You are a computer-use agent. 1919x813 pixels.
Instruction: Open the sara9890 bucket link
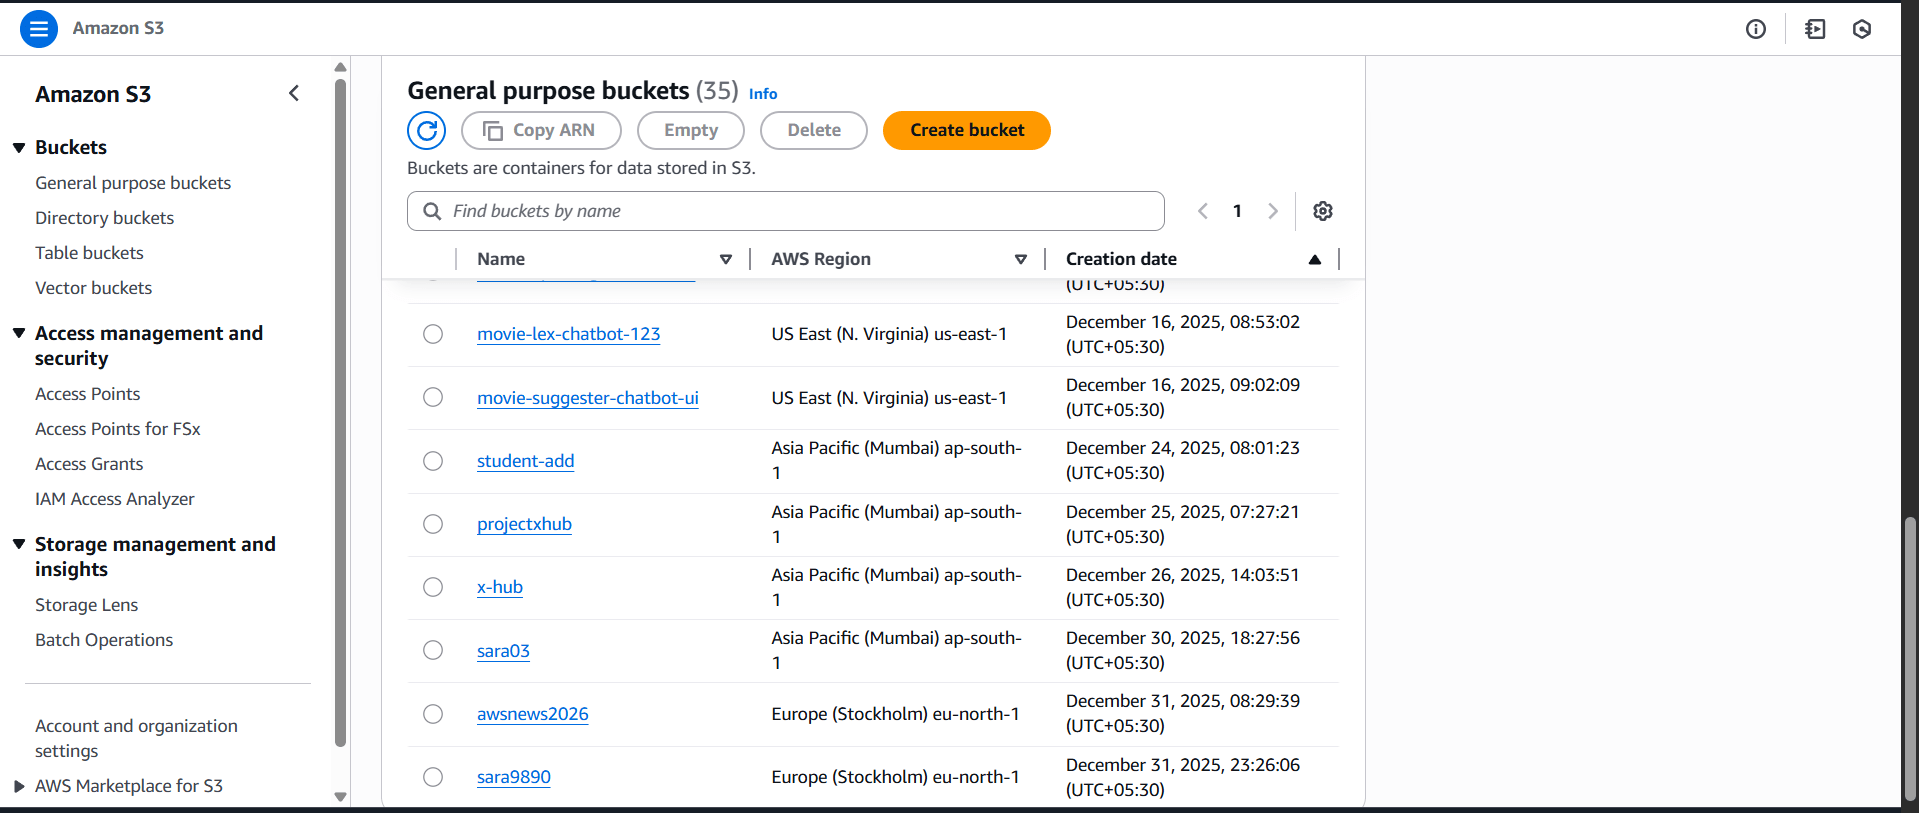click(514, 777)
